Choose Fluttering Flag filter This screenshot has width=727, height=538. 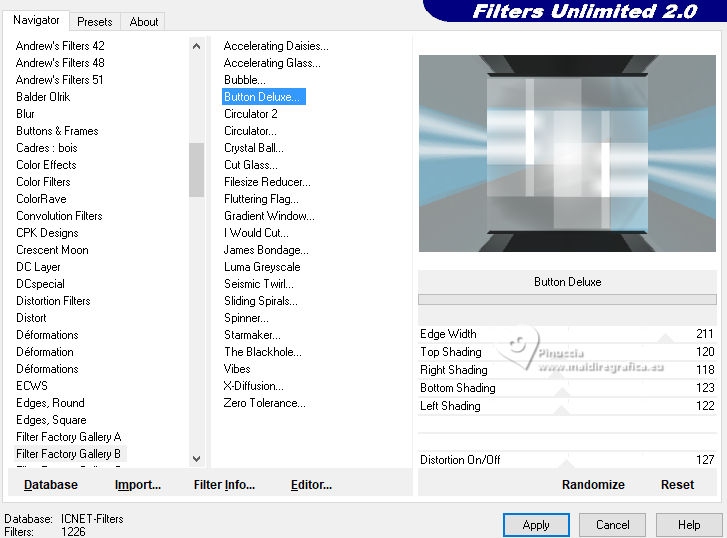click(x=261, y=199)
